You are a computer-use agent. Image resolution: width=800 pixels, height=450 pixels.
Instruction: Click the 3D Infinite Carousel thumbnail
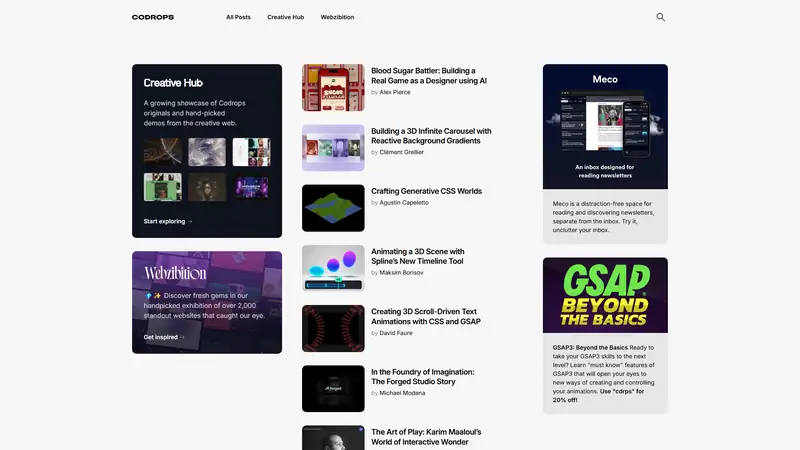333,148
